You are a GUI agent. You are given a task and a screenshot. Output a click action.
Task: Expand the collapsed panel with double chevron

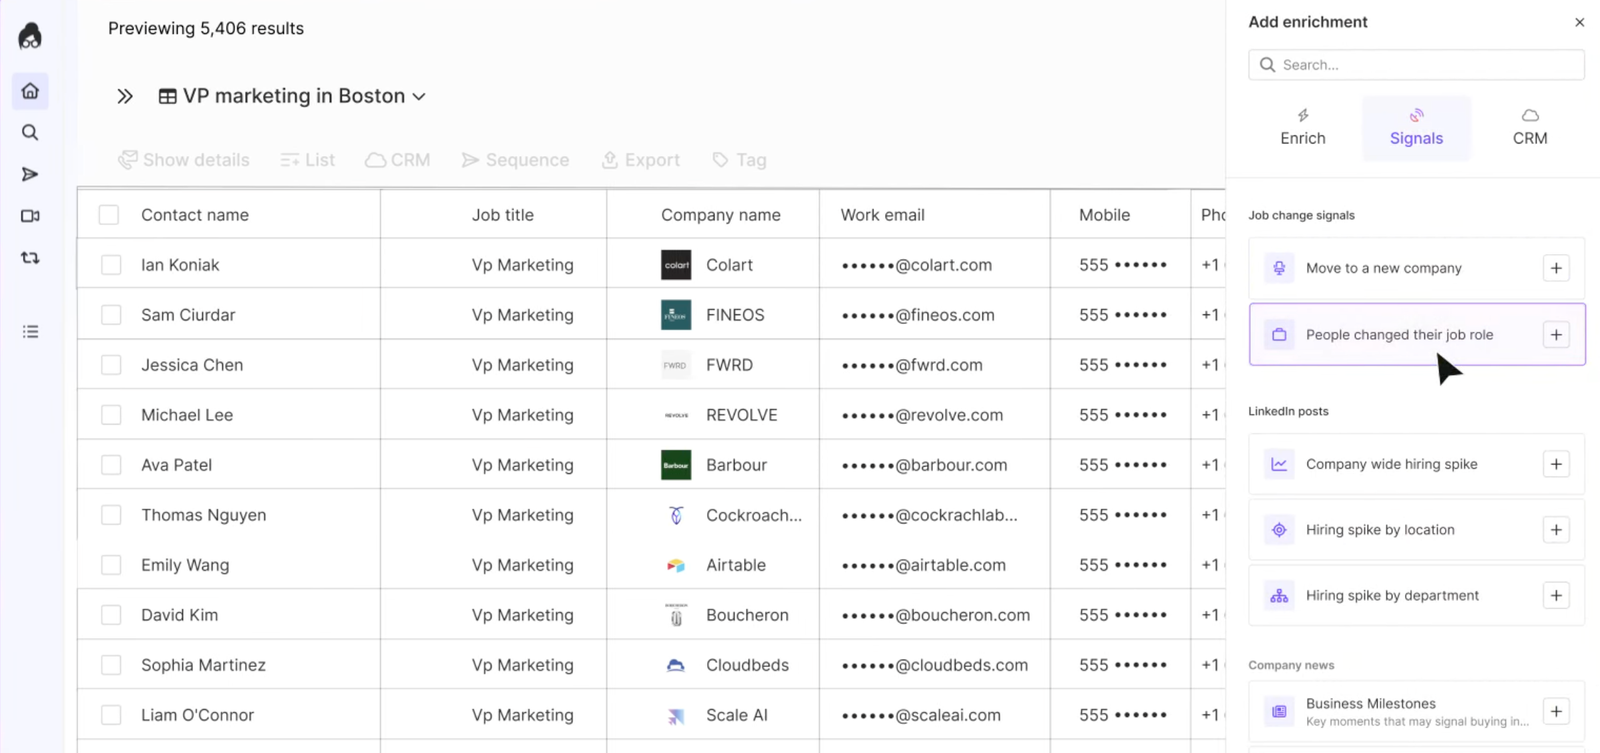pos(125,96)
